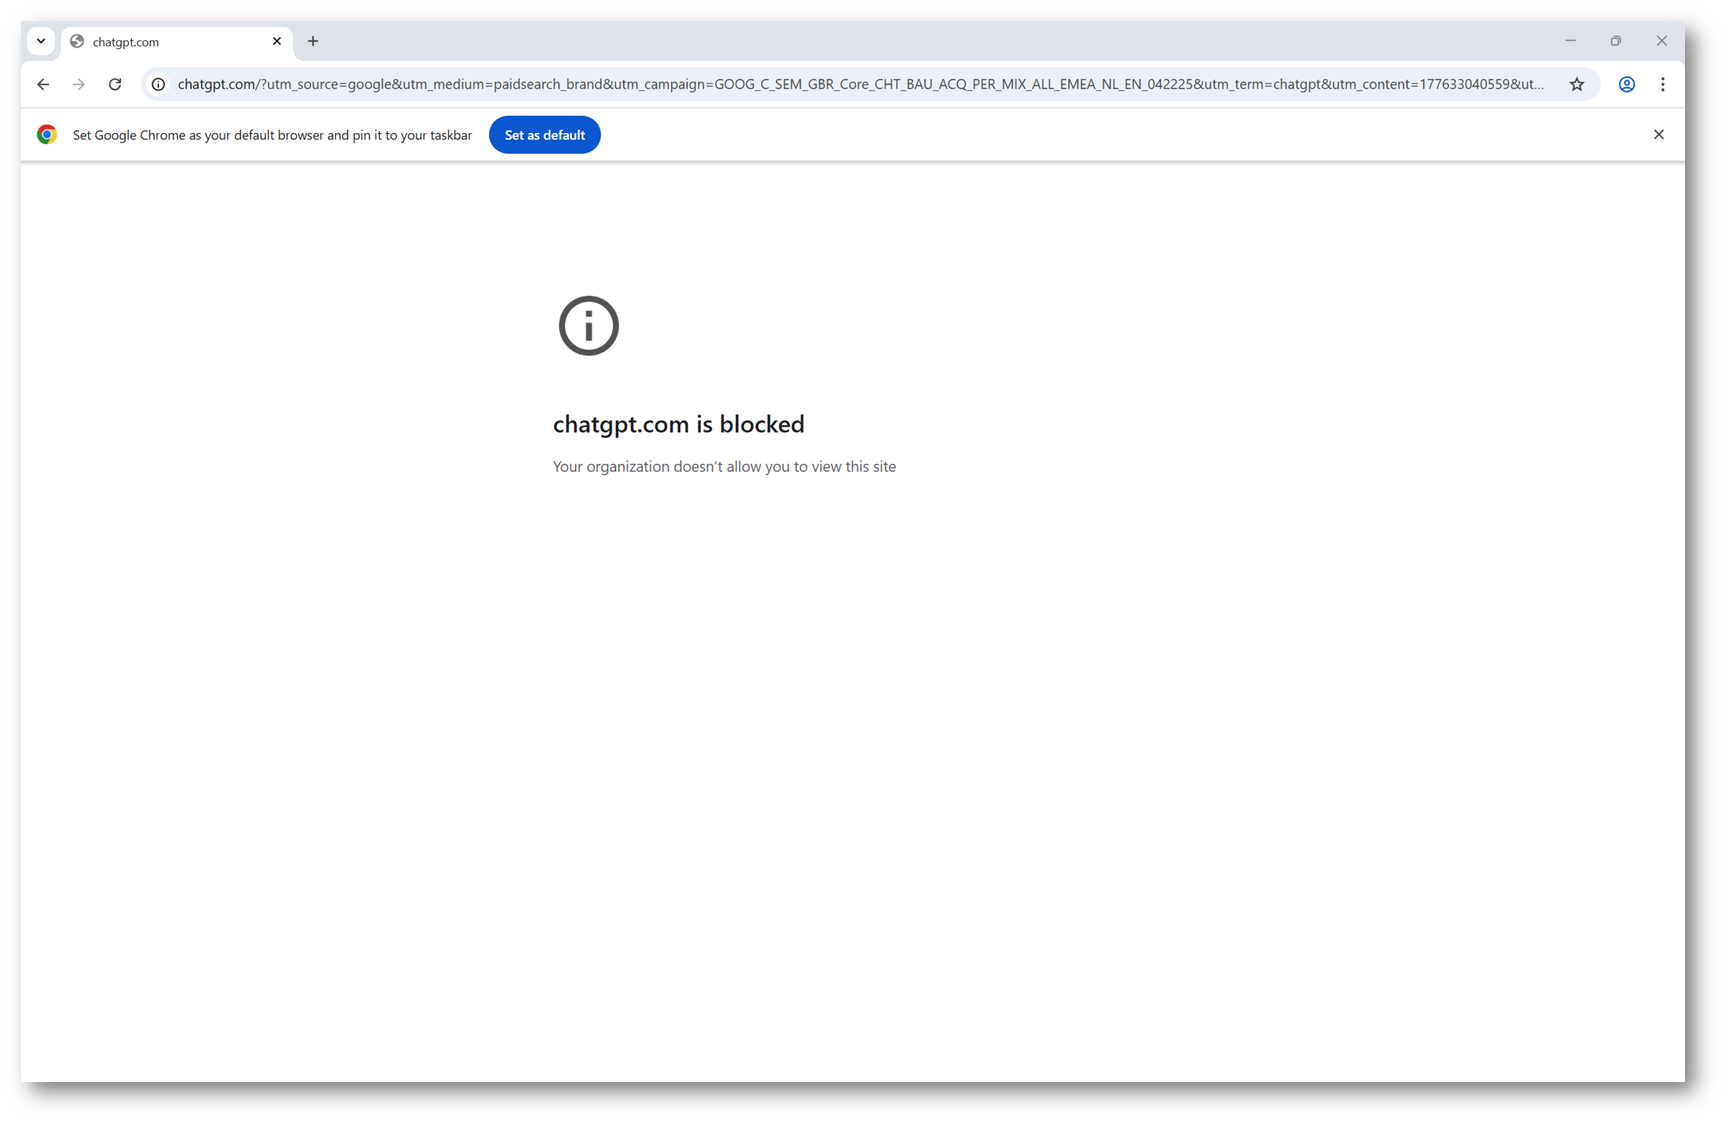The height and width of the screenshot is (1124, 1727).
Task: Open the Chrome profile icon
Action: (1627, 84)
